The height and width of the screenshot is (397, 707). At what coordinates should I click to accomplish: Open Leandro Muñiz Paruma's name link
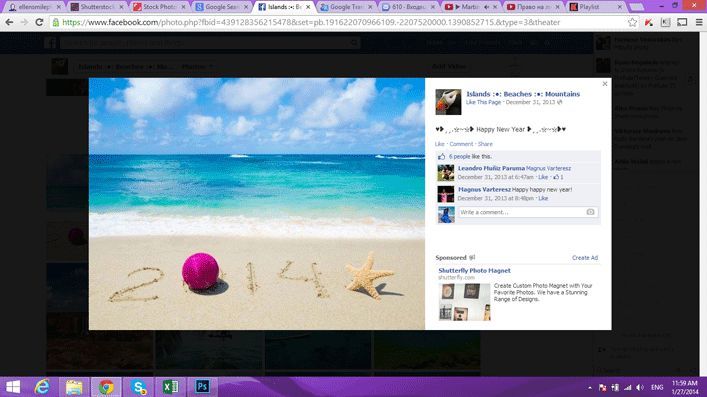[491, 168]
